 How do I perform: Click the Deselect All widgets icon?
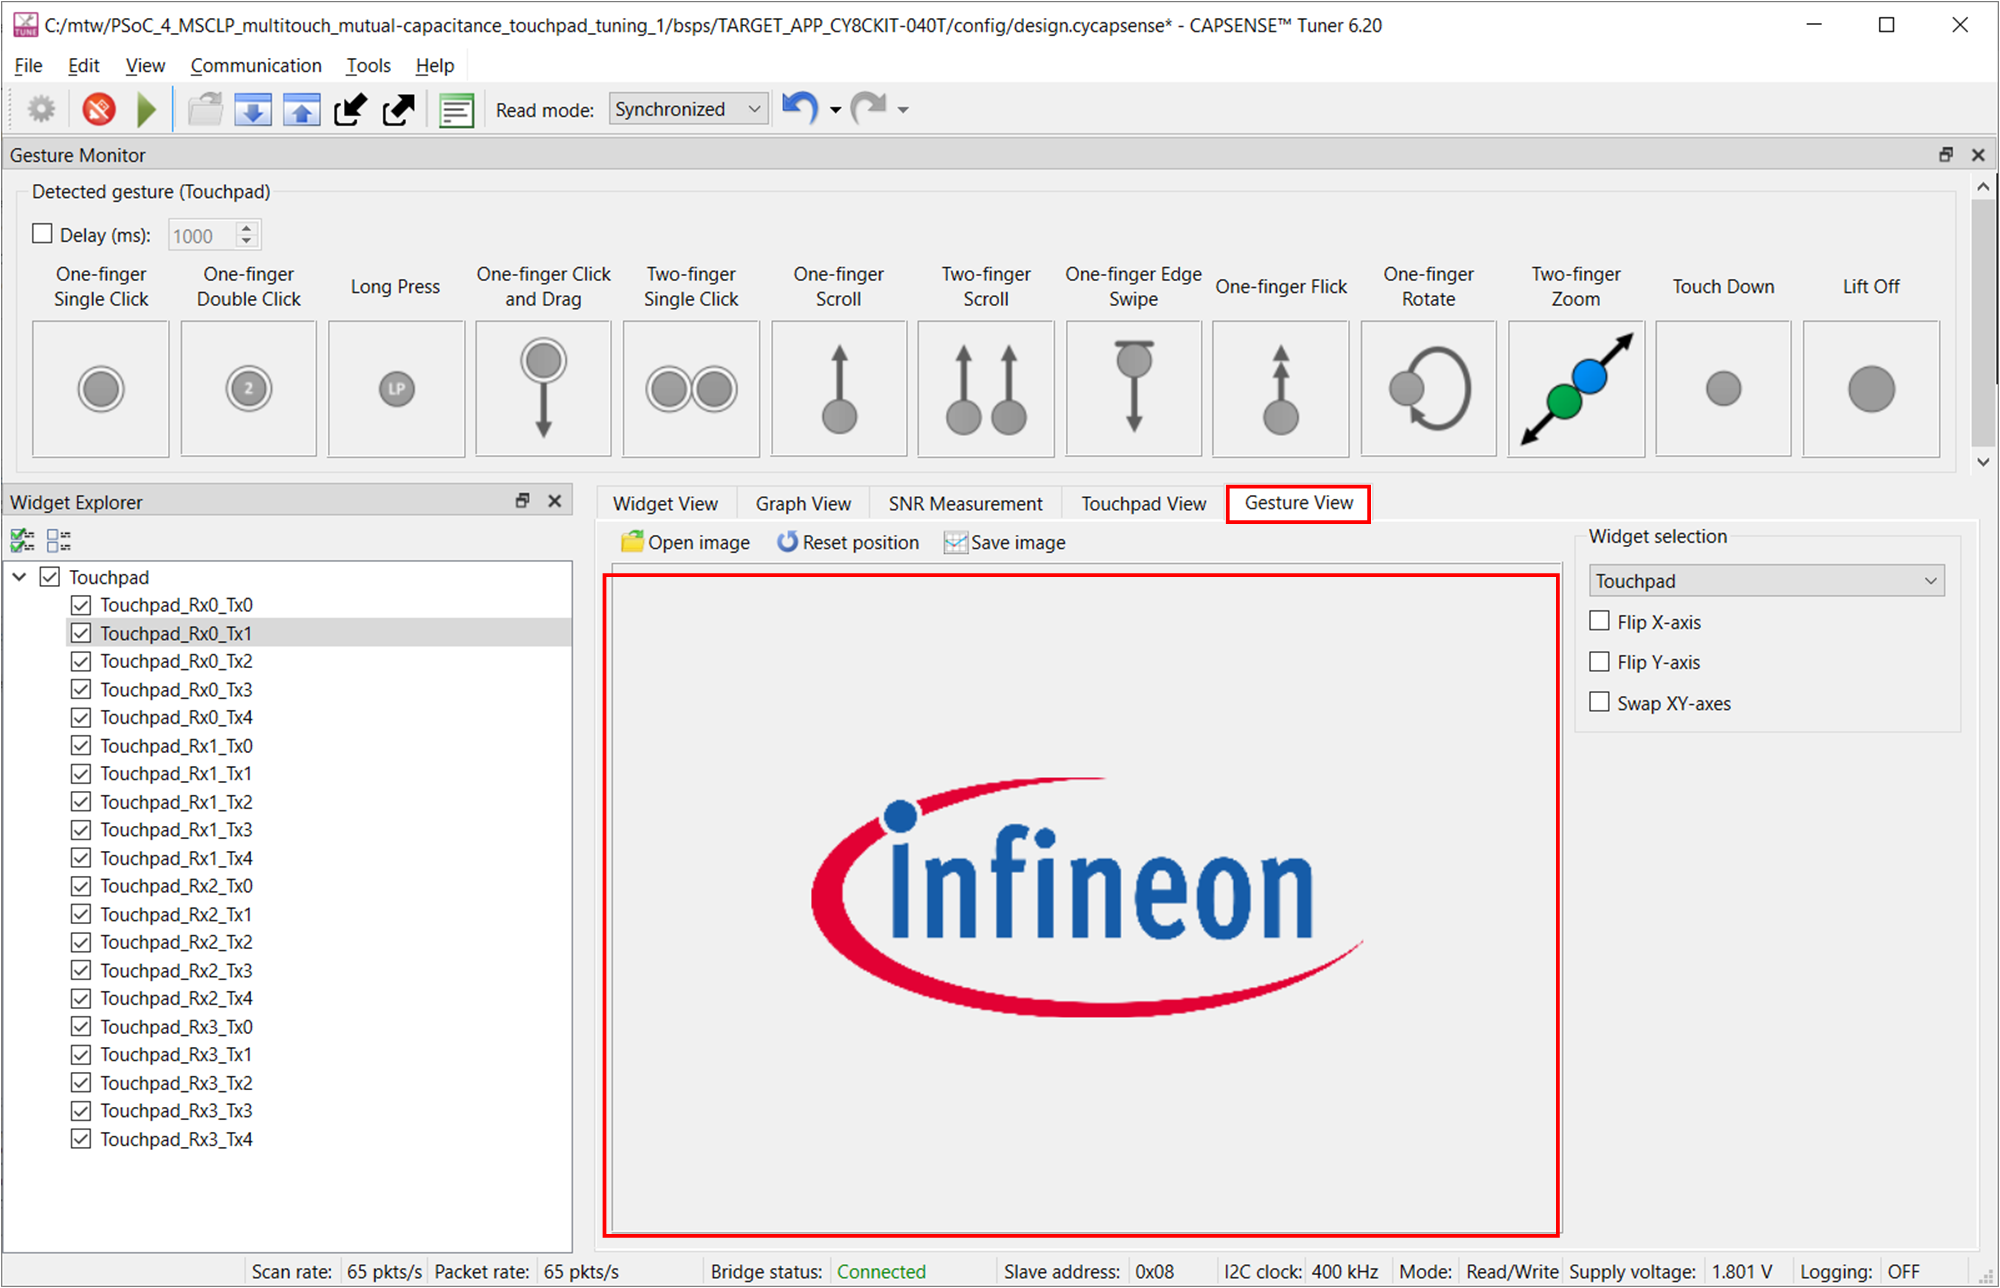coord(59,541)
